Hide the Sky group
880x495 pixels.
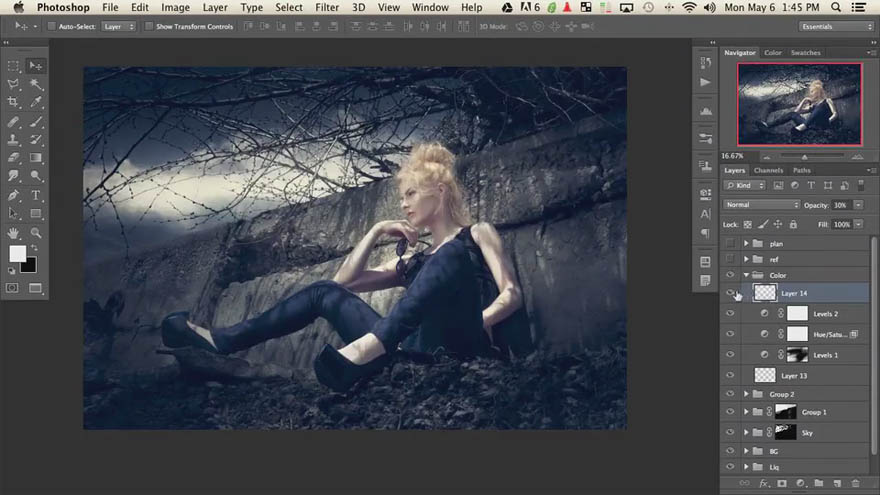[x=730, y=433]
